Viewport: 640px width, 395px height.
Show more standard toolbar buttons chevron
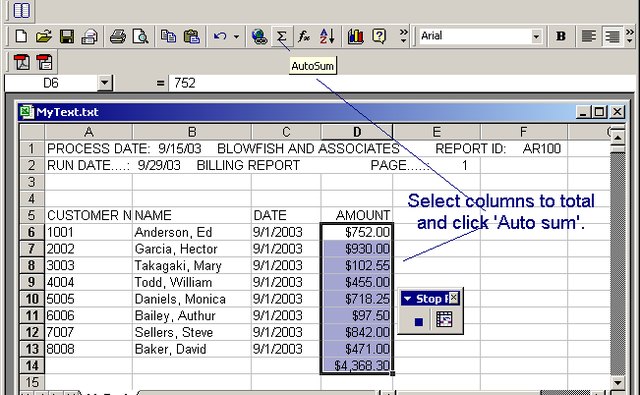tap(403, 37)
